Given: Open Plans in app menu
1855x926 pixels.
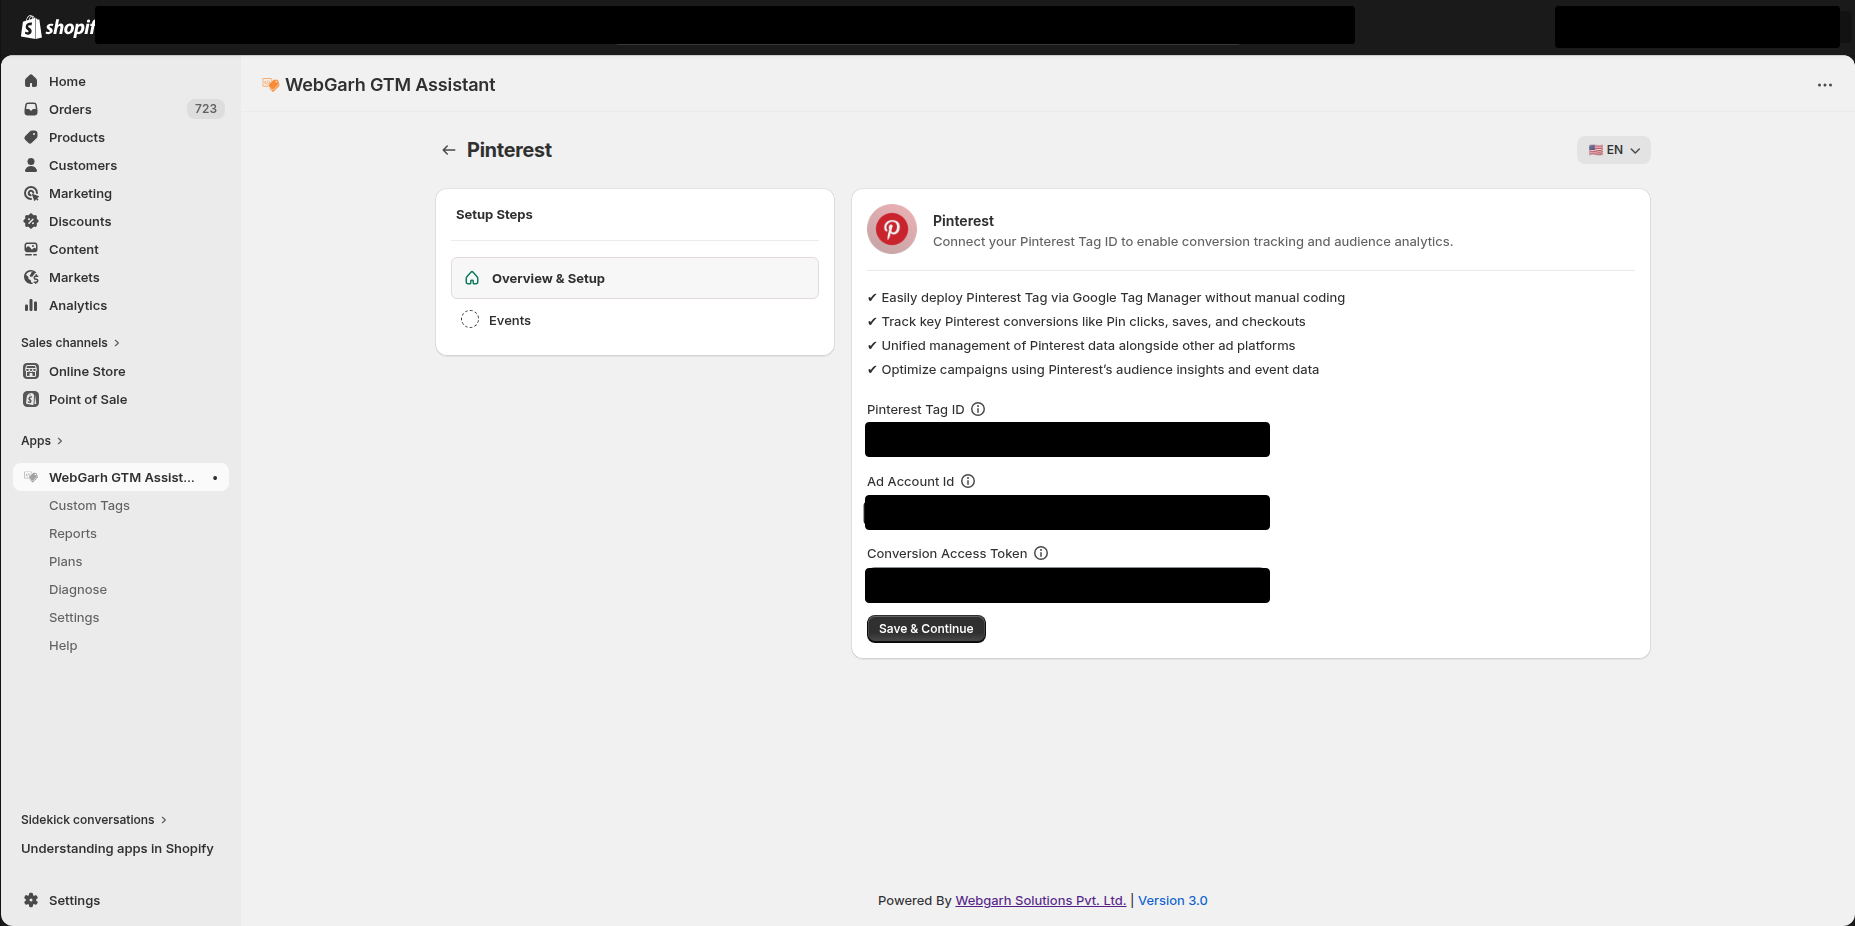Looking at the screenshot, I should [66, 562].
